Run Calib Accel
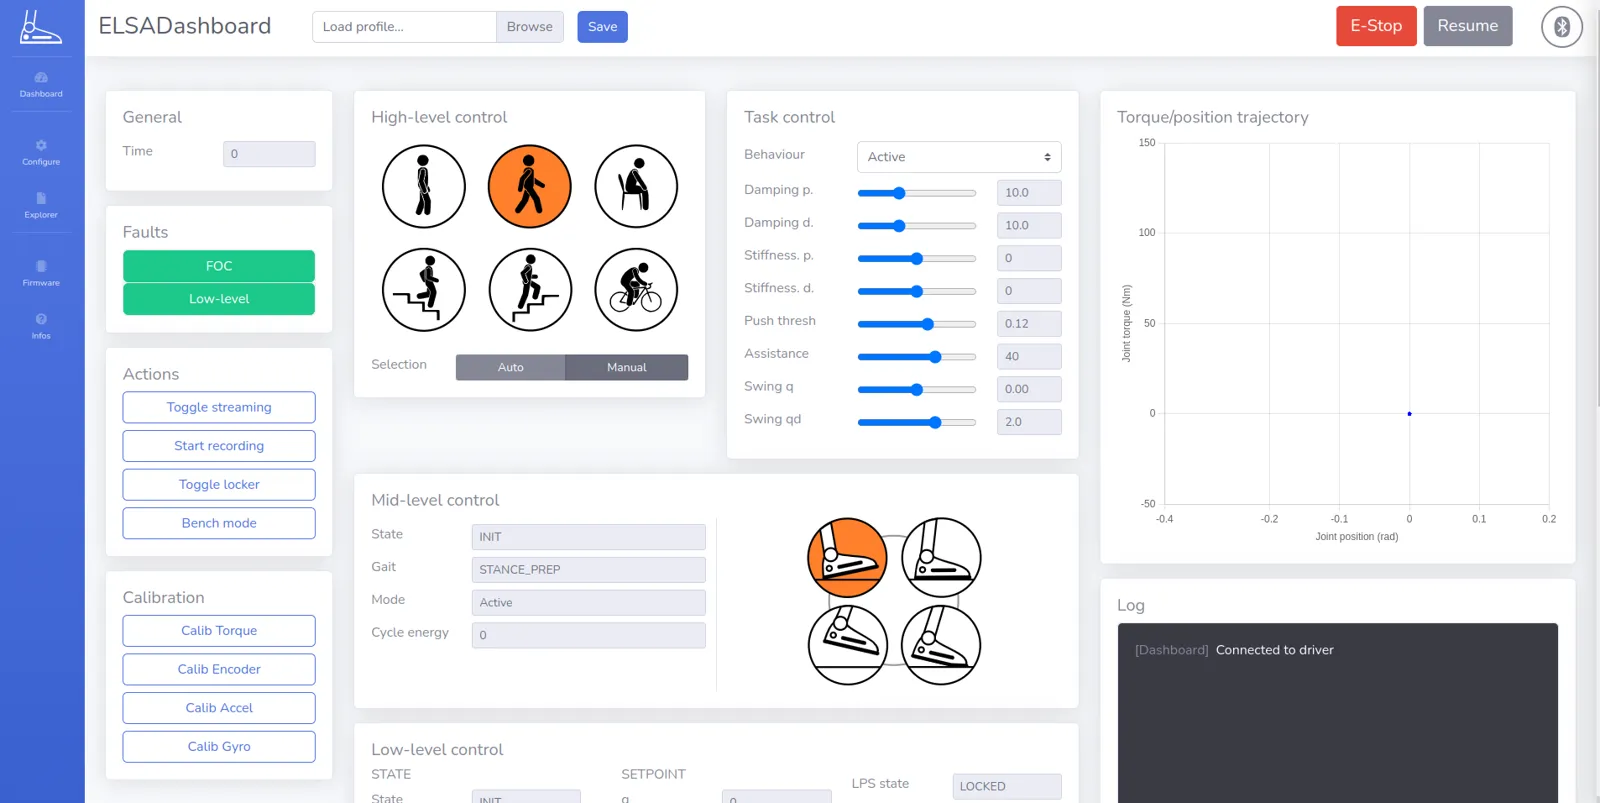This screenshot has height=803, width=1600. (x=219, y=708)
